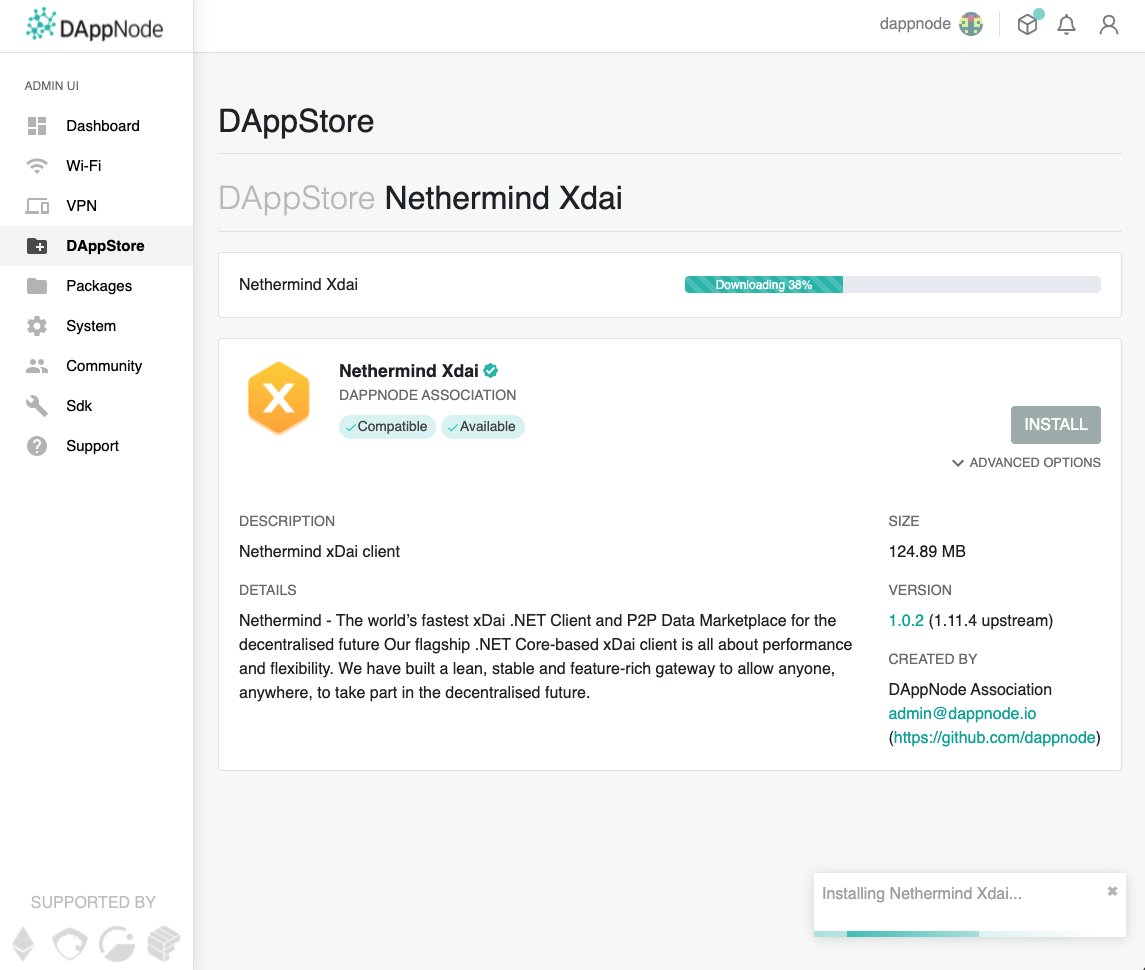Go to Dashboard page
Viewport: 1145px width, 970px height.
click(x=96, y=126)
